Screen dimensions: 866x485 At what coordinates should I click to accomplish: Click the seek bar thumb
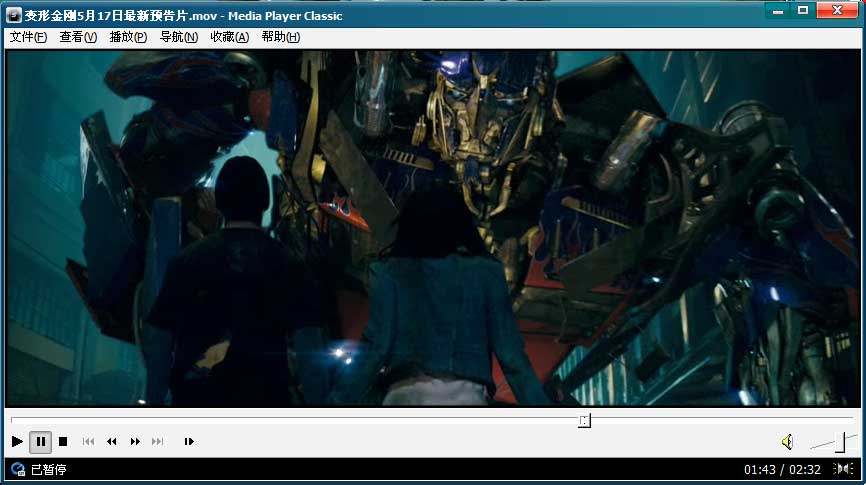click(x=584, y=421)
